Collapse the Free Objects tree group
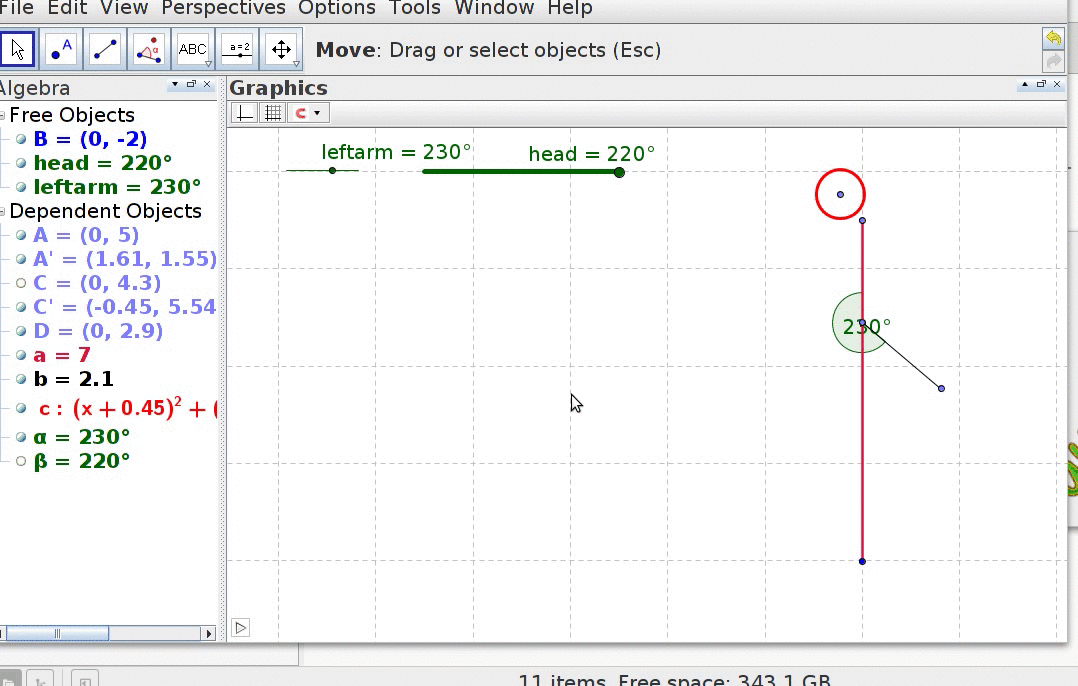 (x=4, y=115)
